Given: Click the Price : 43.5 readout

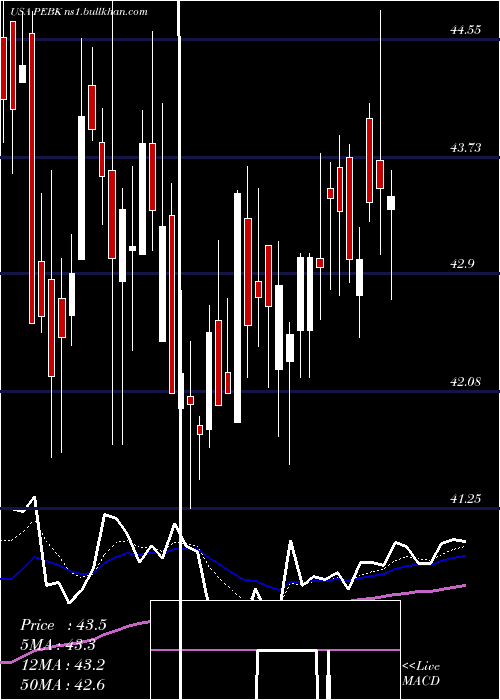Looking at the screenshot, I should 63,625.
